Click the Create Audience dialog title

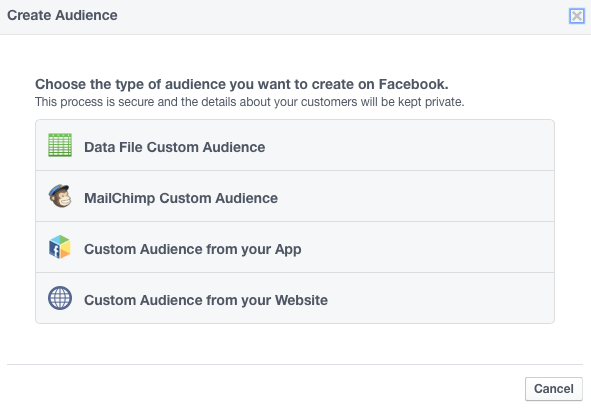point(62,15)
